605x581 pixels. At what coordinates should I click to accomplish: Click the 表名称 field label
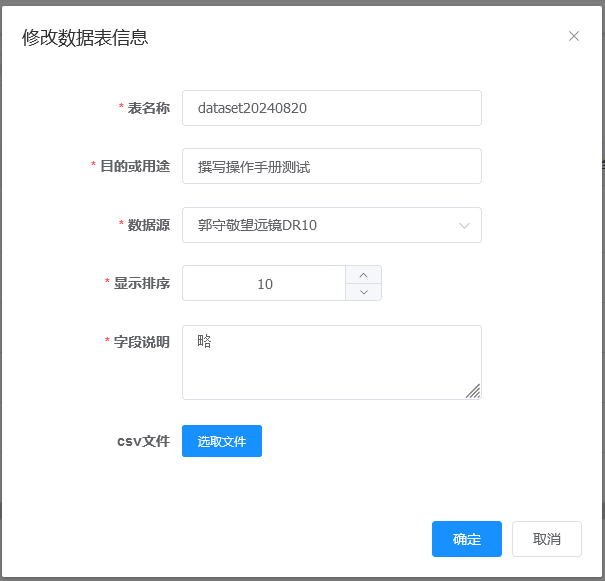(x=148, y=108)
